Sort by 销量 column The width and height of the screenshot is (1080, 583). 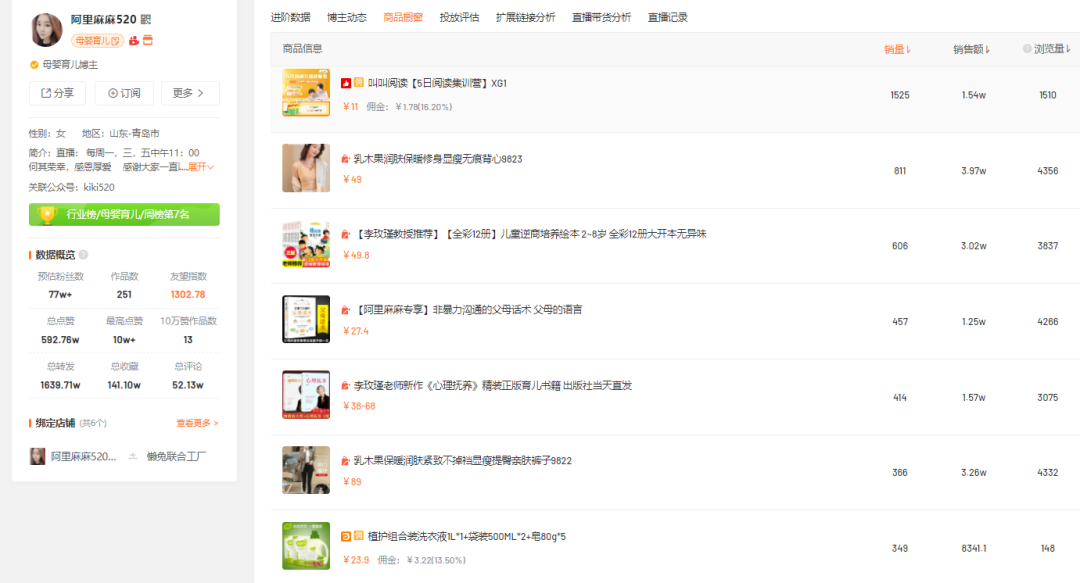(x=897, y=49)
